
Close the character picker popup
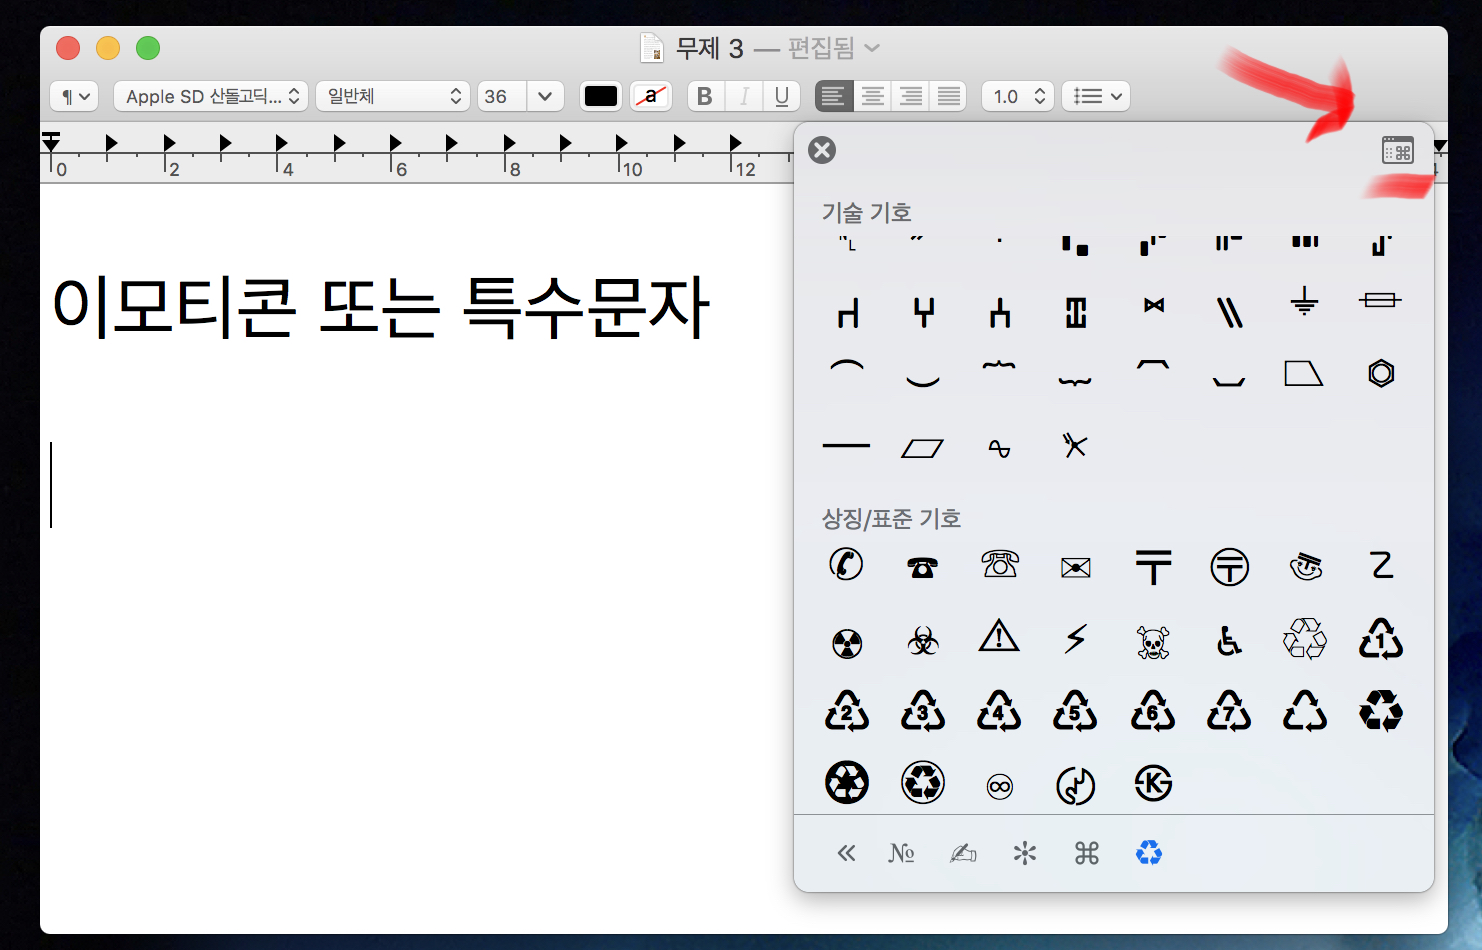[822, 150]
